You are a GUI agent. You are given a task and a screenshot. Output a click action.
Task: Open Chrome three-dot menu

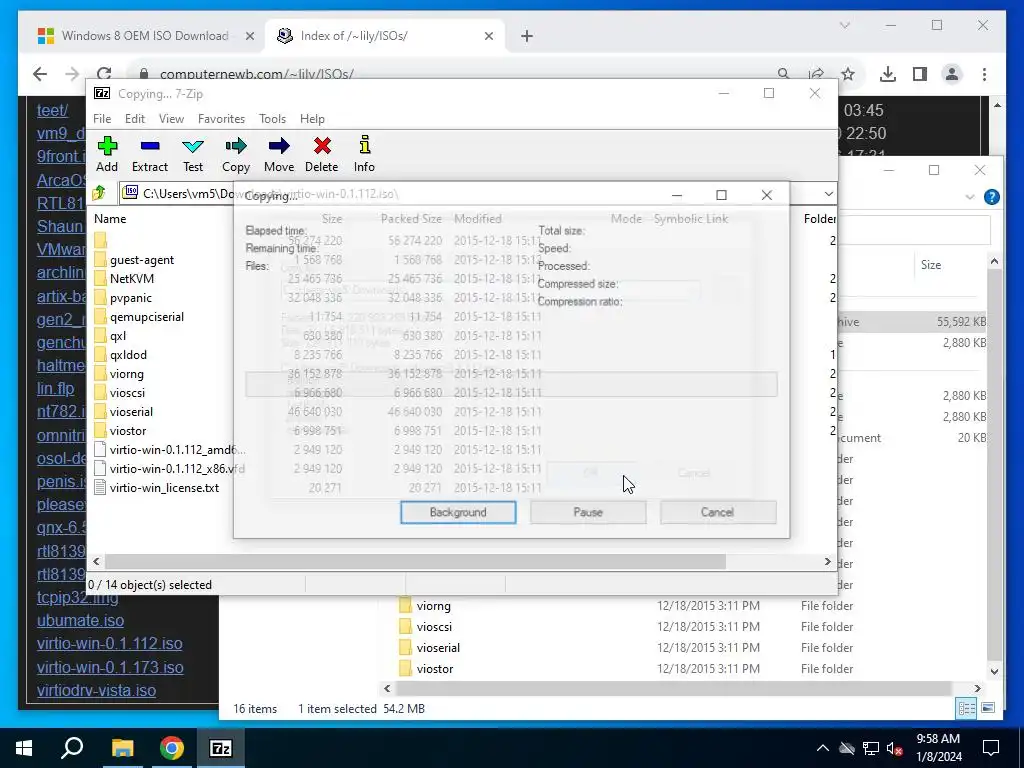984,74
